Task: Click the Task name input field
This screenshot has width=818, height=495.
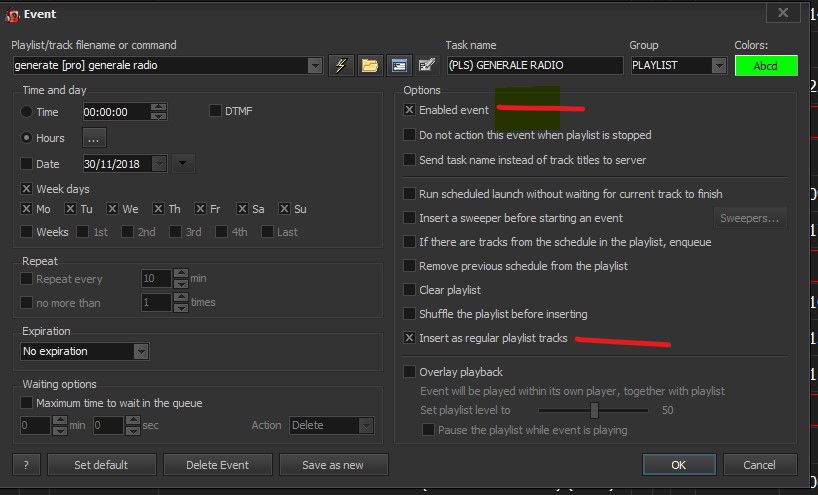Action: point(534,65)
